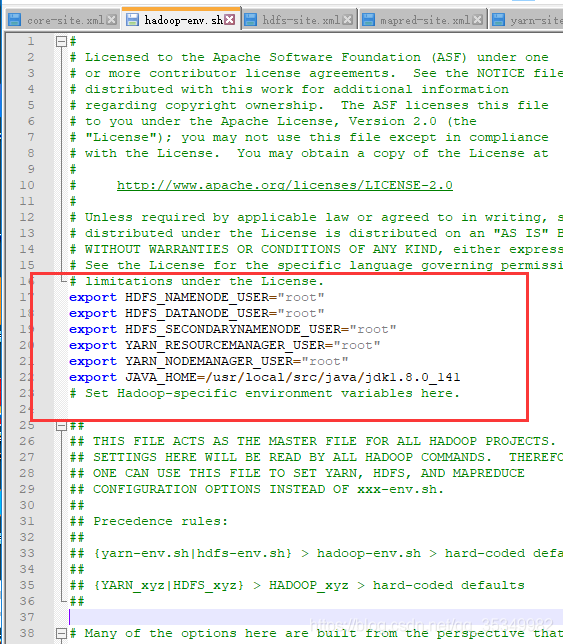Open the apache.org LICENSE-2.0 link

285,185
